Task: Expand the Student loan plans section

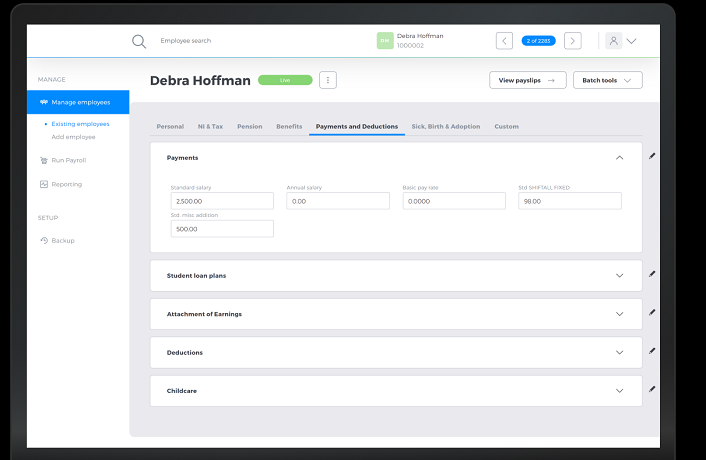Action: coord(619,275)
